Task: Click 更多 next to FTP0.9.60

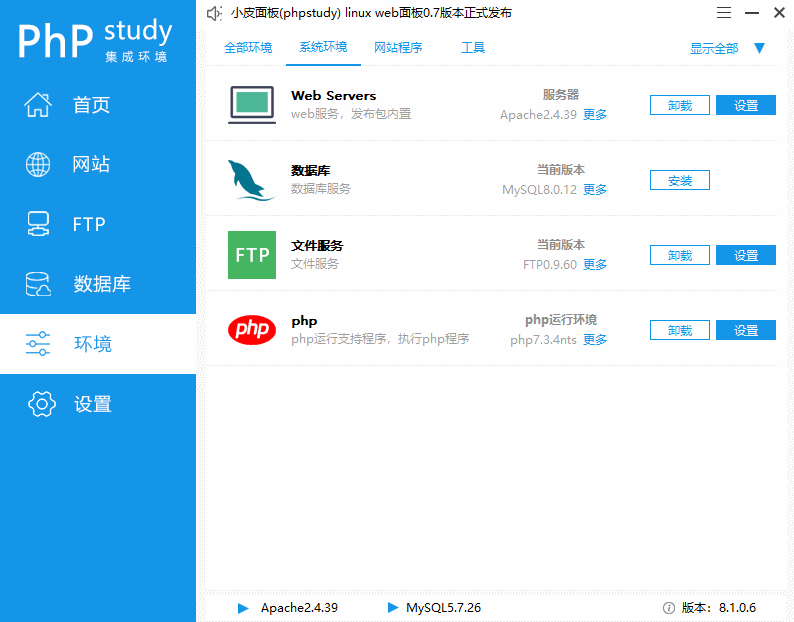Action: pyautogui.click(x=595, y=265)
